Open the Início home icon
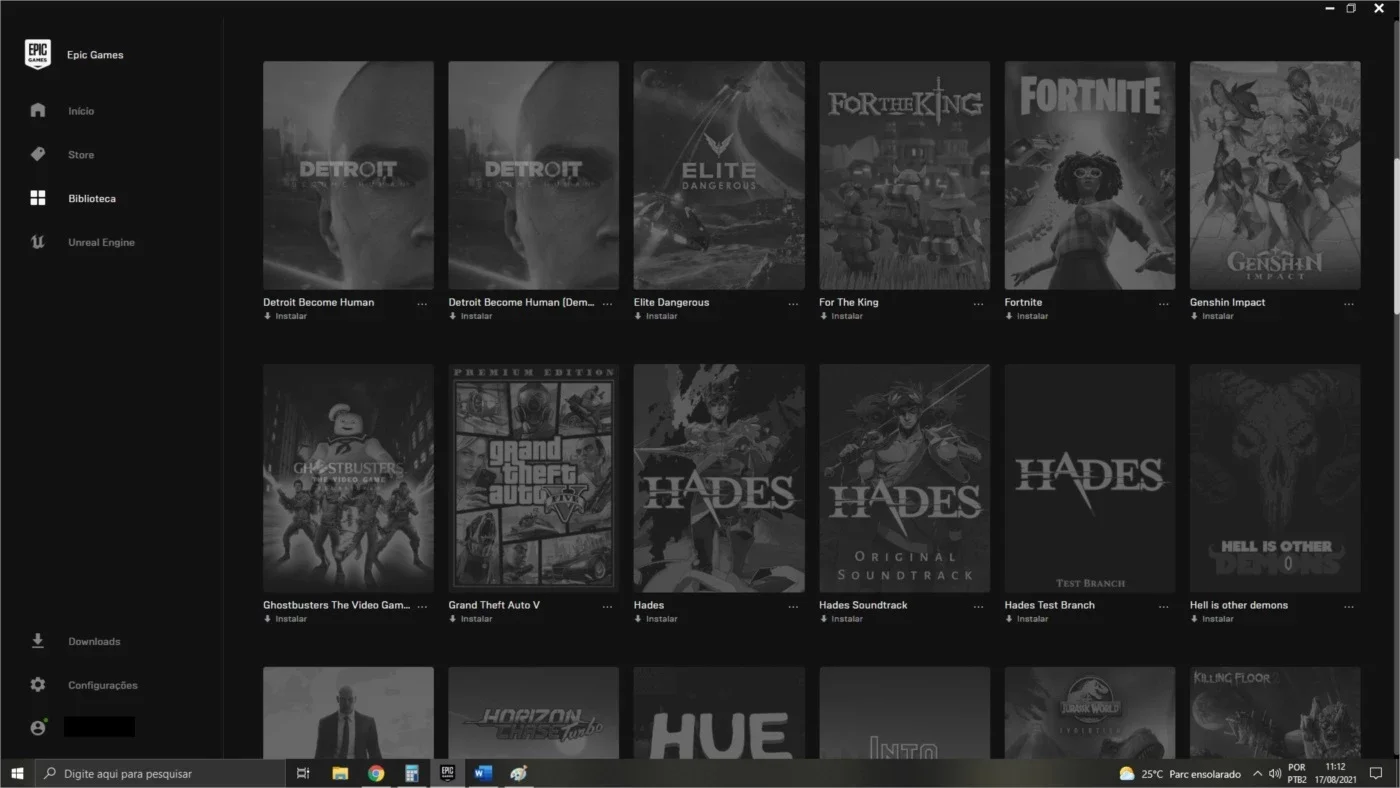This screenshot has width=1400, height=788. pyautogui.click(x=38, y=110)
